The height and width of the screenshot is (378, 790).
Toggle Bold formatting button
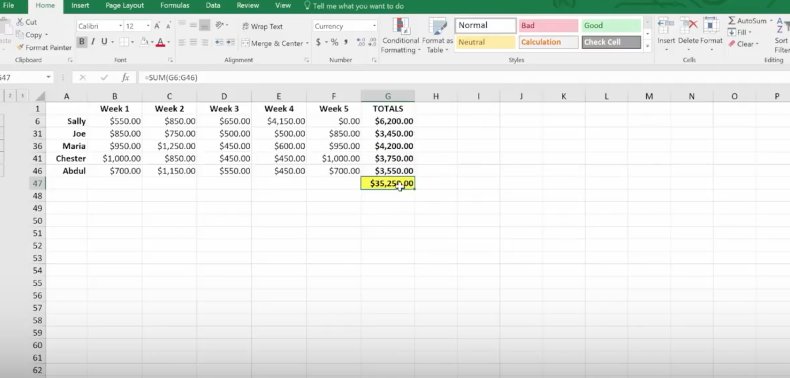[82, 42]
